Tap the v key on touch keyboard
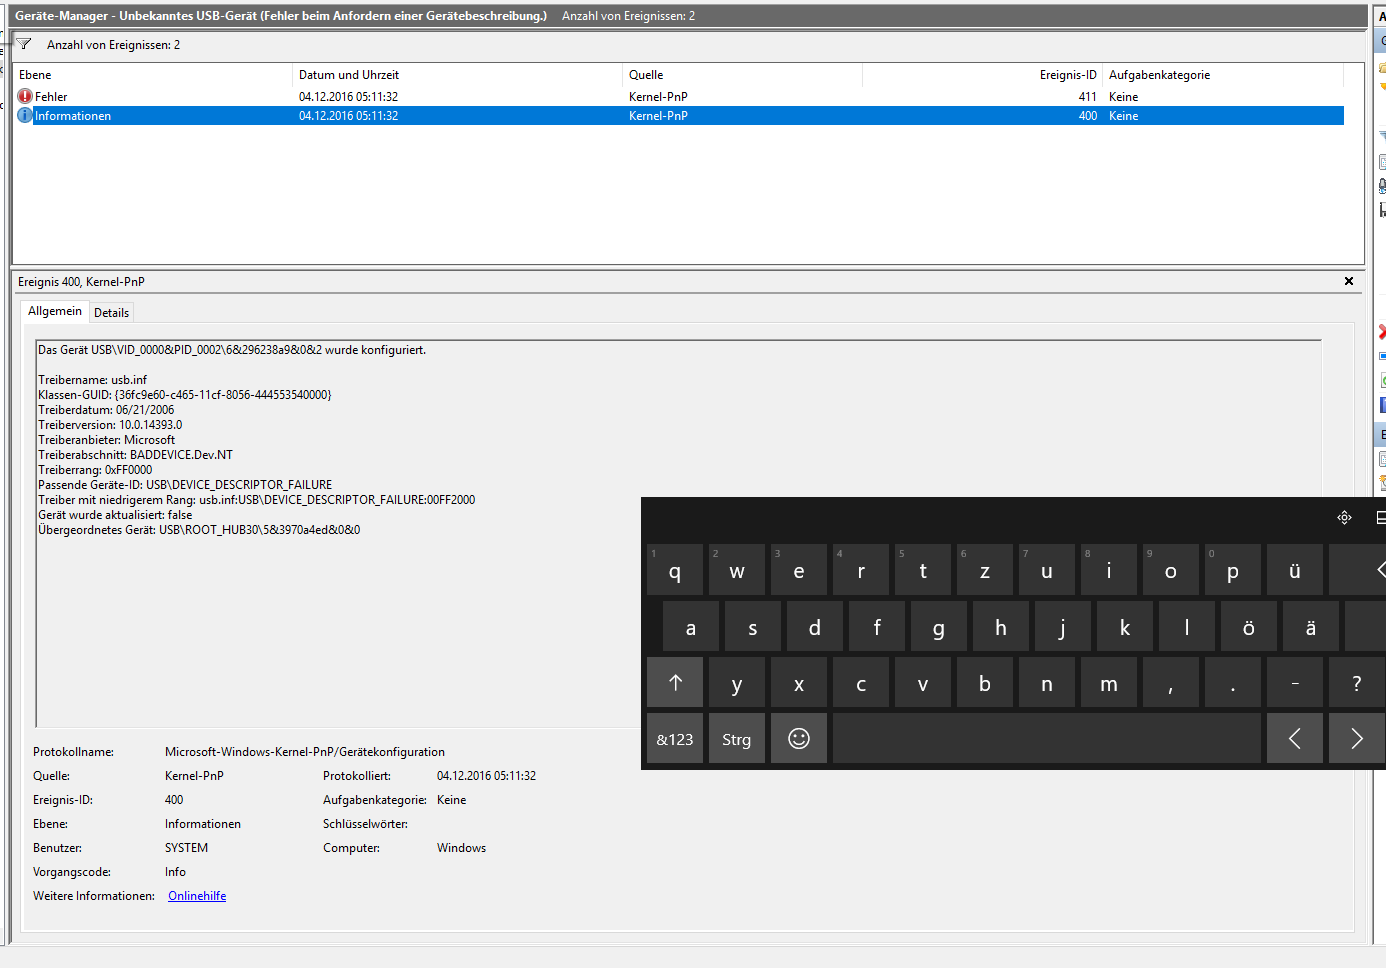This screenshot has width=1386, height=968. (923, 683)
